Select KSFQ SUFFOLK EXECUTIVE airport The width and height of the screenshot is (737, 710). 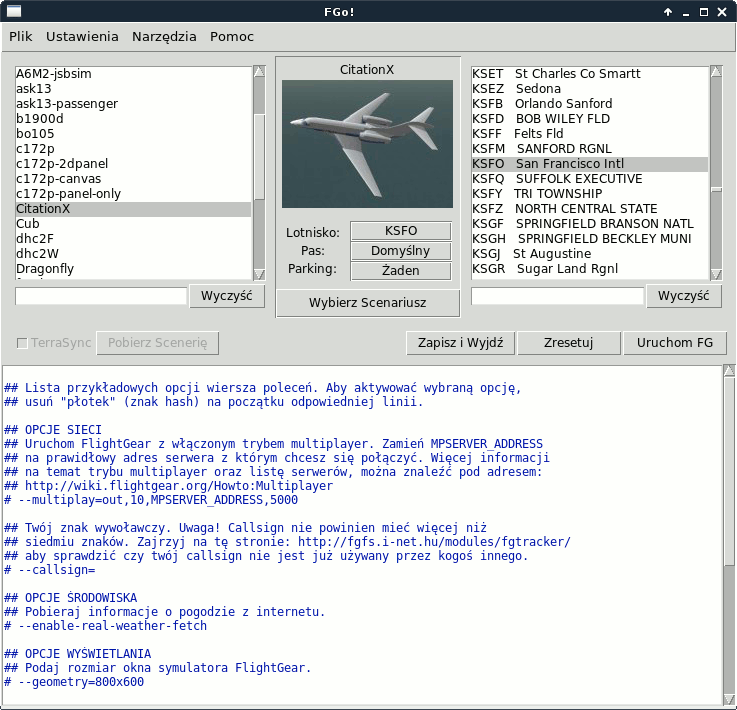click(590, 179)
